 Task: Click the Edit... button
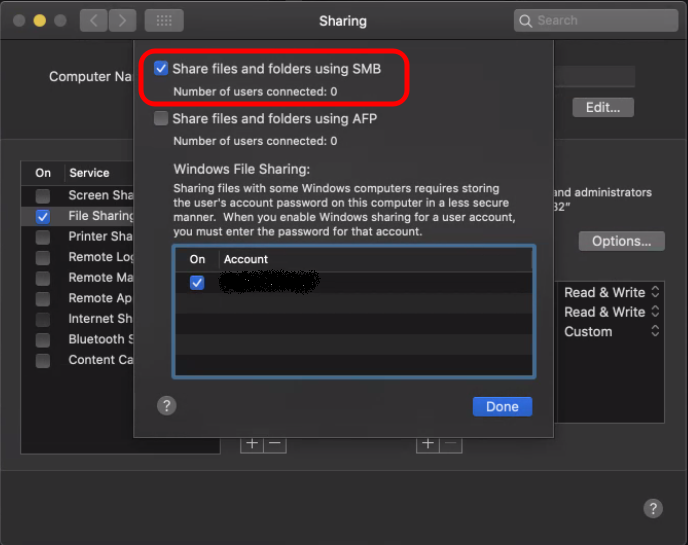point(603,107)
